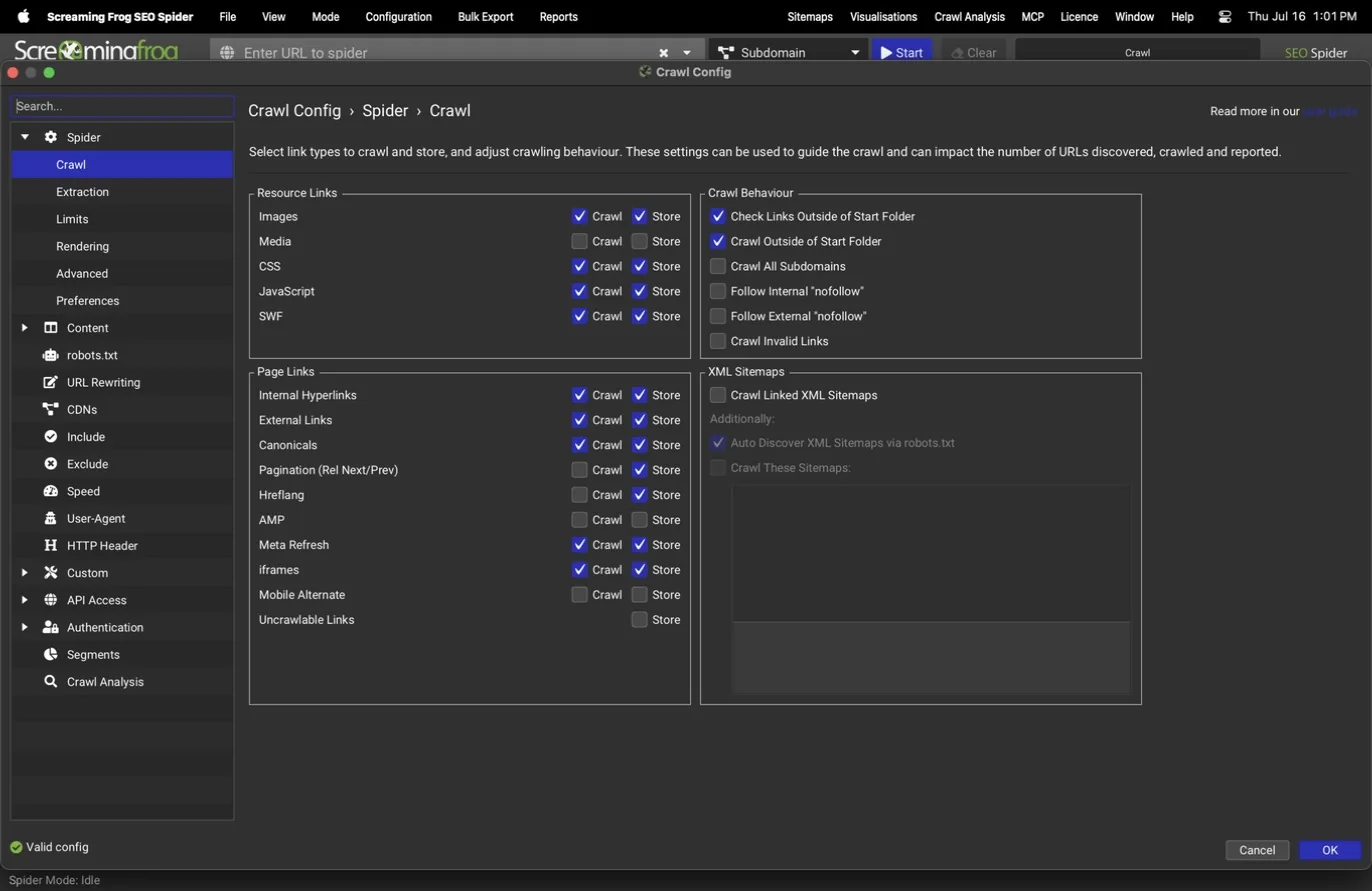Uncheck Crawl Outside of Start Folder

tap(718, 241)
